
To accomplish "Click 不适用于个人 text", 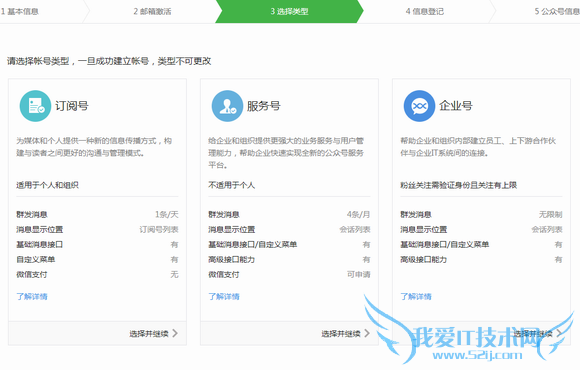I will (232, 185).
